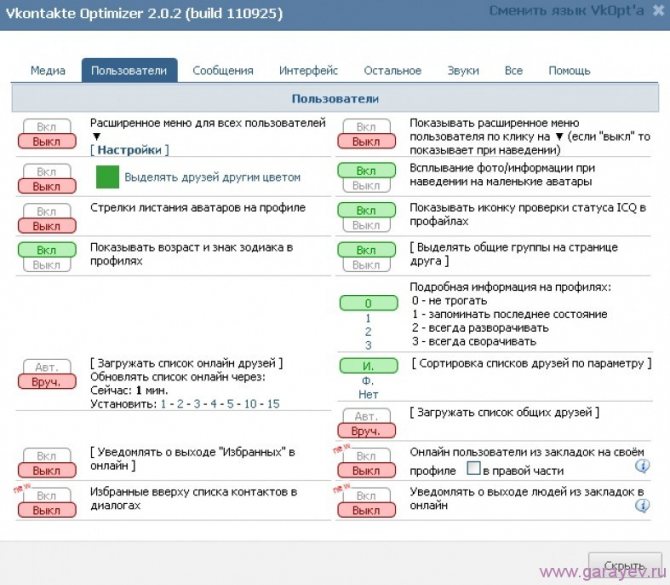Set Выкл for bookmarked people online notification
Viewport: 670px width, 585px height.
point(366,510)
